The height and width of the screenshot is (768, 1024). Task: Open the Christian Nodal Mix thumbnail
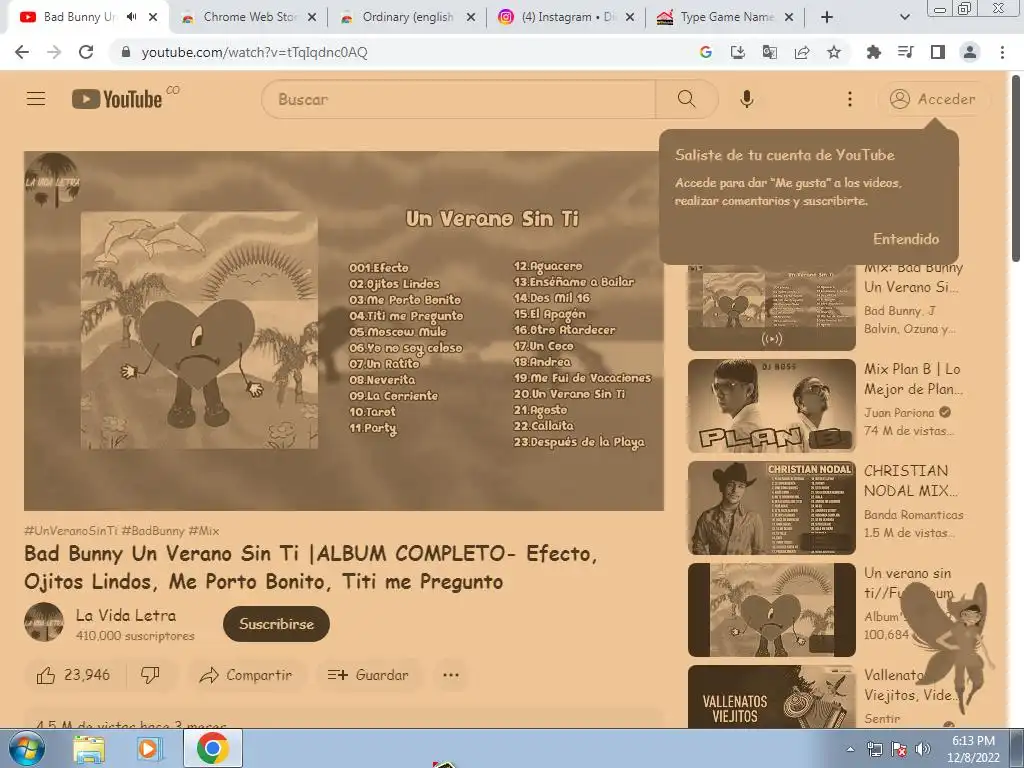point(771,507)
